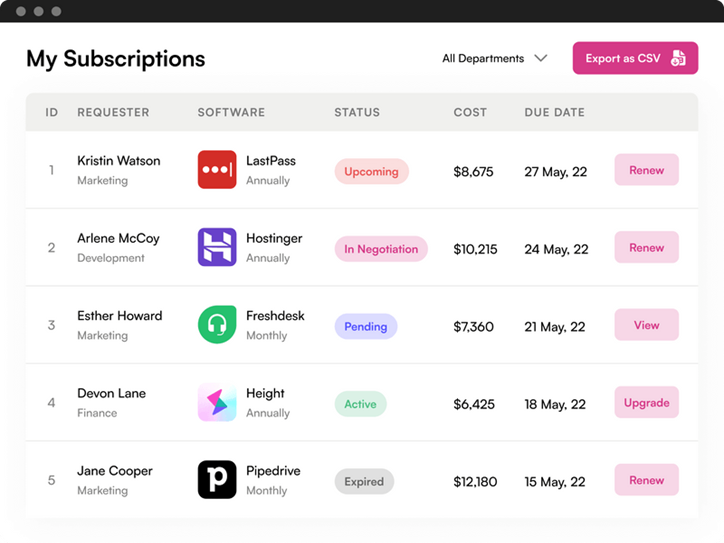Expand the department filter chevron arrow
Screen dimensions: 724x543
click(x=541, y=58)
